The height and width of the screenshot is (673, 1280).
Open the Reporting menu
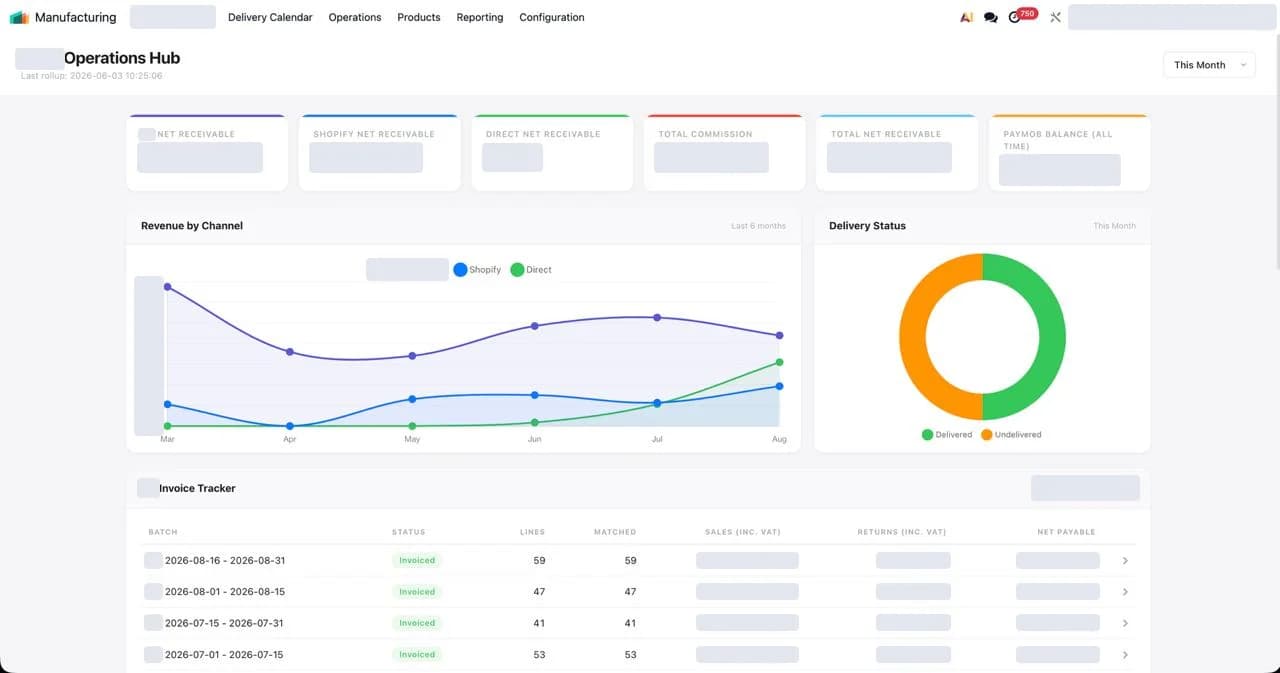480,17
